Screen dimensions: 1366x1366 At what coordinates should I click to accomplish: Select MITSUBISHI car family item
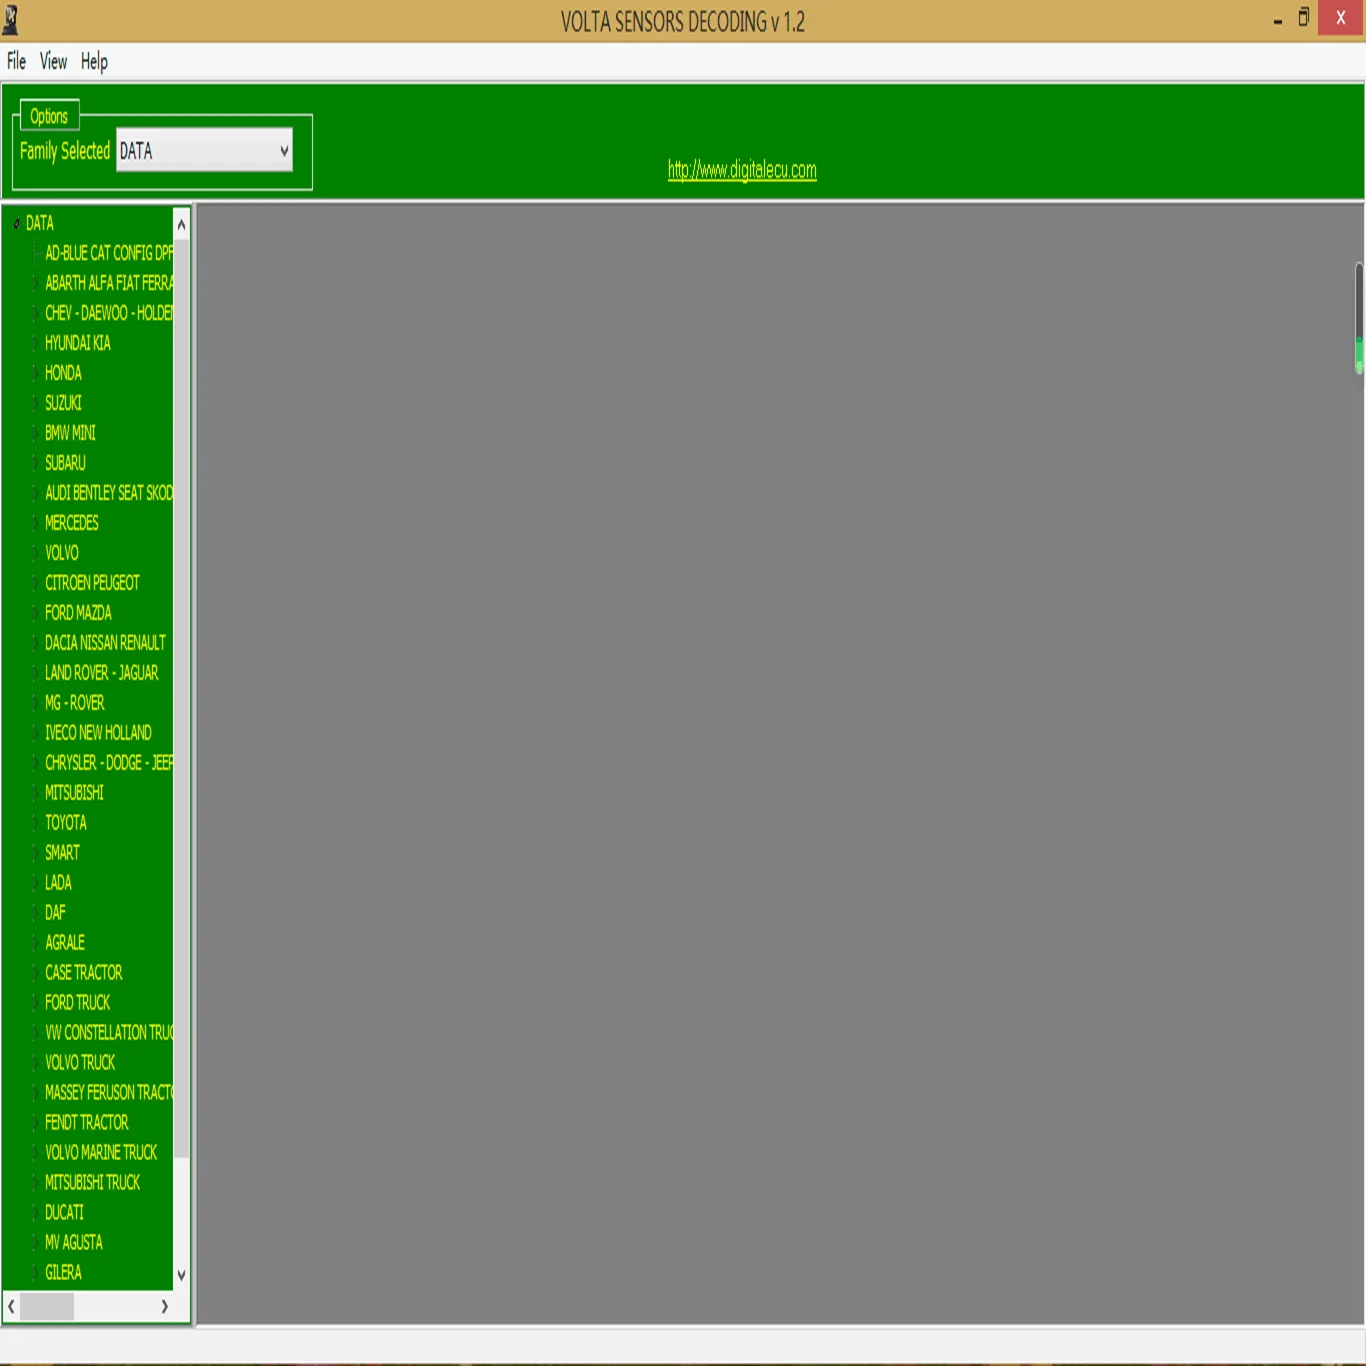(x=74, y=793)
